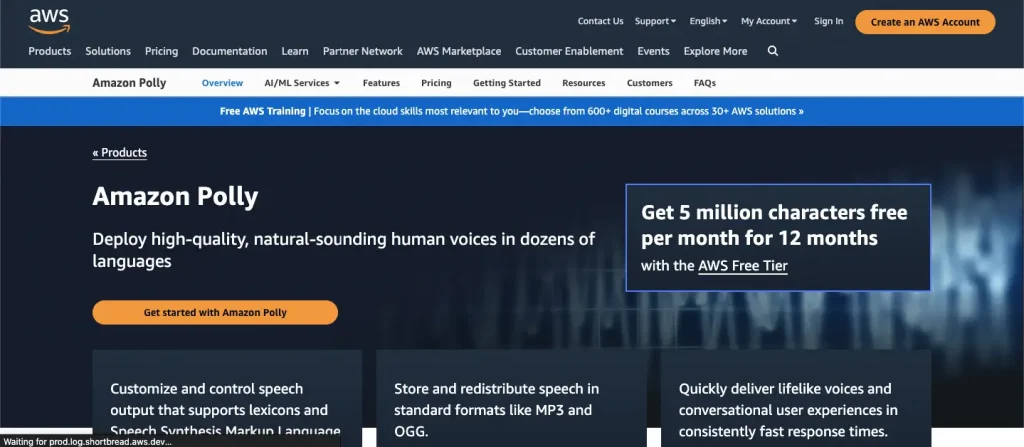This screenshot has height=447, width=1024.
Task: Go back via « Products link
Action: click(120, 153)
